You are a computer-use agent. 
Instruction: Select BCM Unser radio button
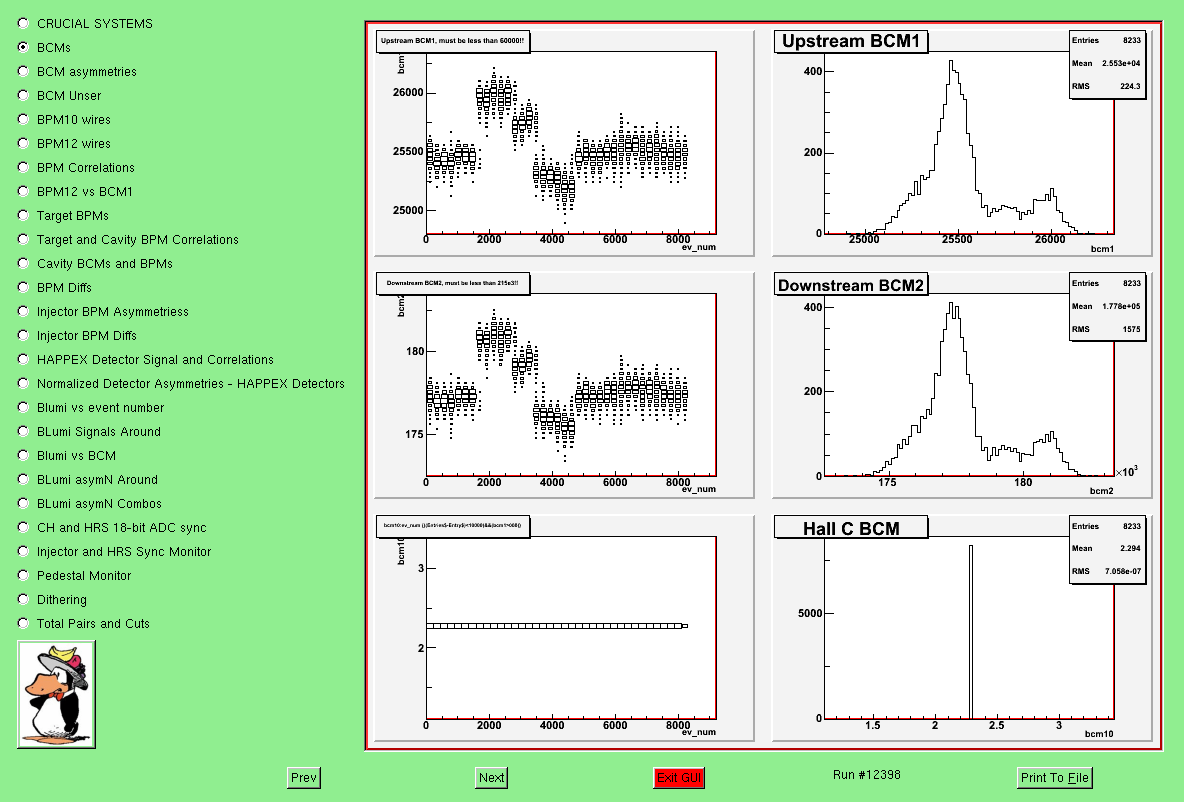coord(23,96)
